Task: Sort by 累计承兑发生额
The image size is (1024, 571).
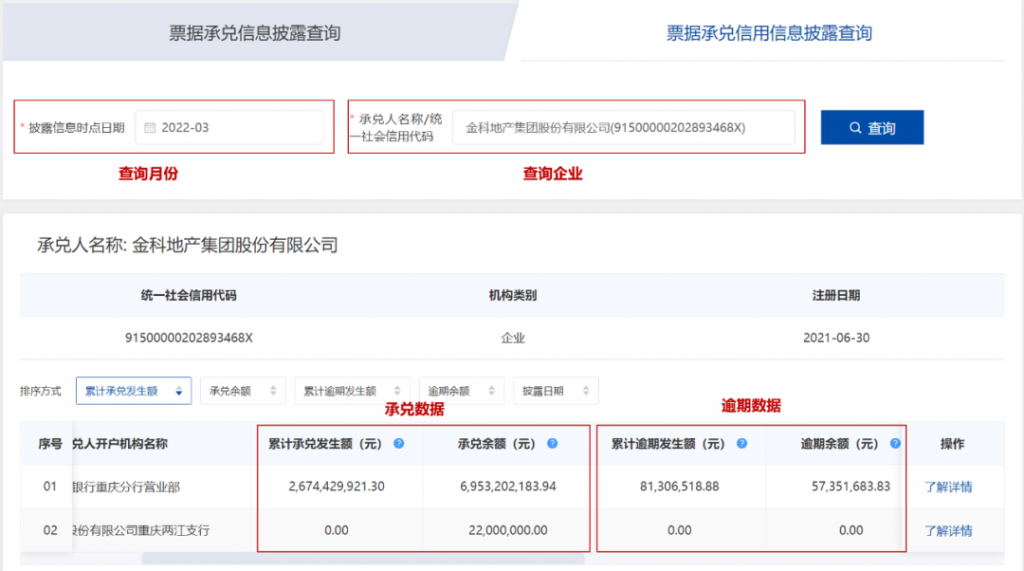Action: tap(133, 391)
